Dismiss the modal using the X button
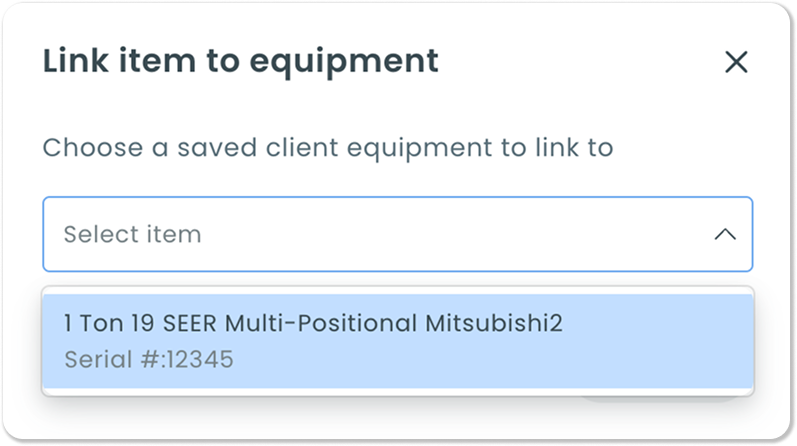797x446 pixels. pos(736,62)
